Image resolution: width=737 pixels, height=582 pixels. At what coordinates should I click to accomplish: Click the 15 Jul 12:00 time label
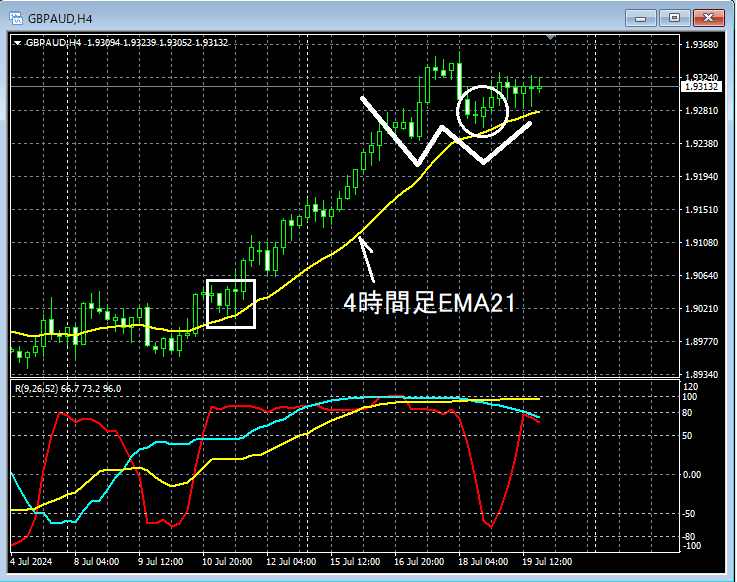(355, 562)
